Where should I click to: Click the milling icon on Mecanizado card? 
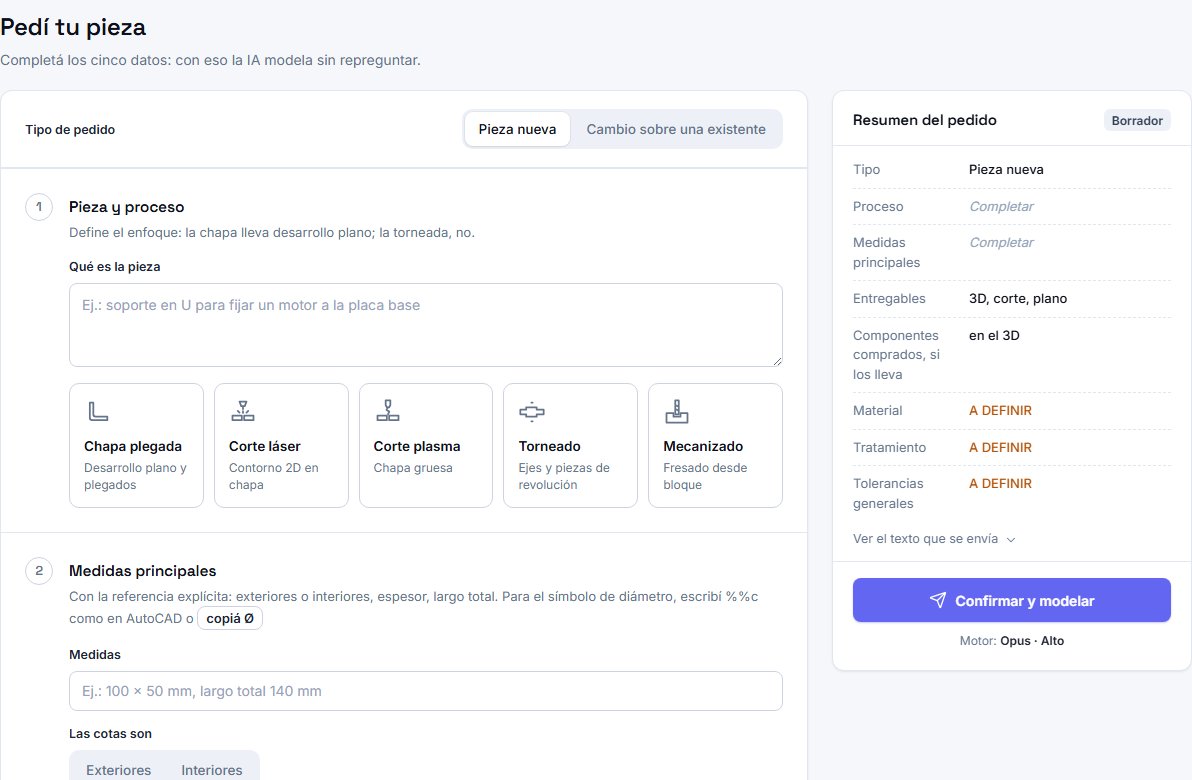(677, 411)
